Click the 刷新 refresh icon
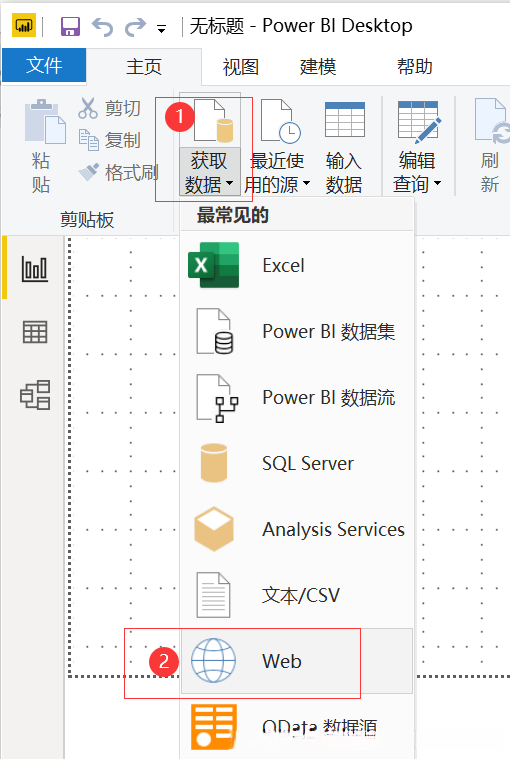This screenshot has height=759, width=510. tap(493, 121)
